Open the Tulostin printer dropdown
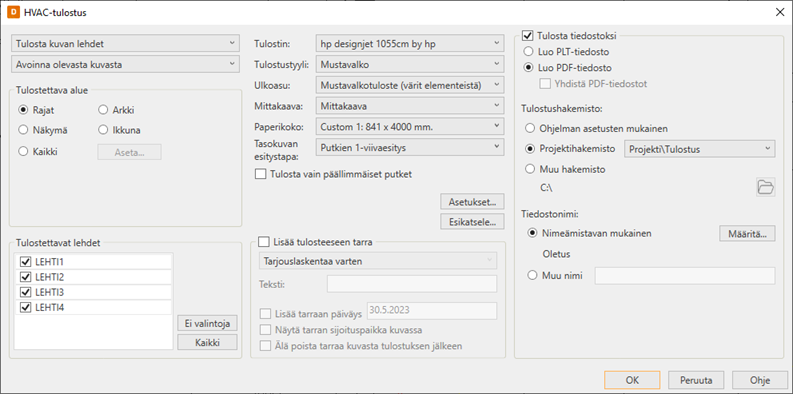This screenshot has width=793, height=394. [410, 43]
